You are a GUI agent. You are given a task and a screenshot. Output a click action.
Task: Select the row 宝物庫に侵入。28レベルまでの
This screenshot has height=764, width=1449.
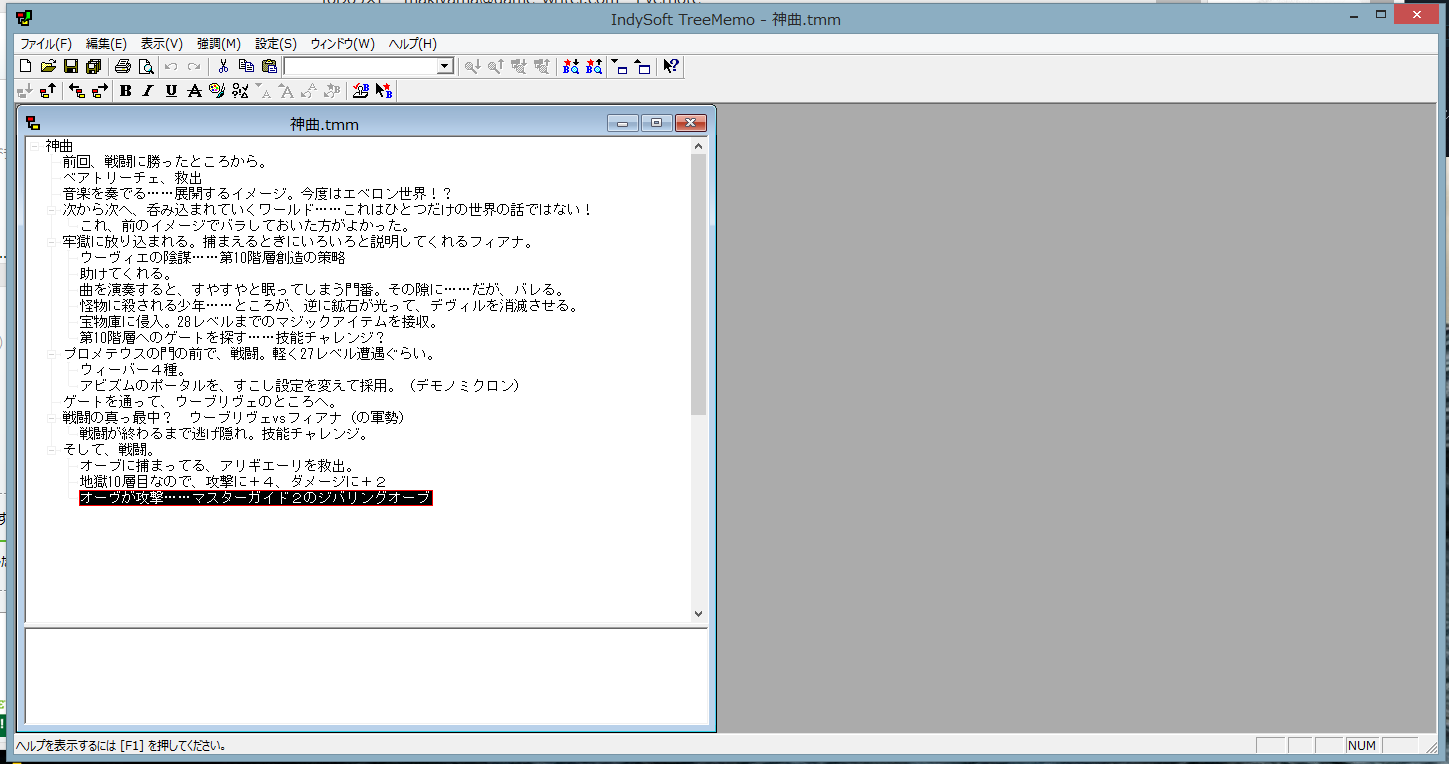[x=259, y=322]
